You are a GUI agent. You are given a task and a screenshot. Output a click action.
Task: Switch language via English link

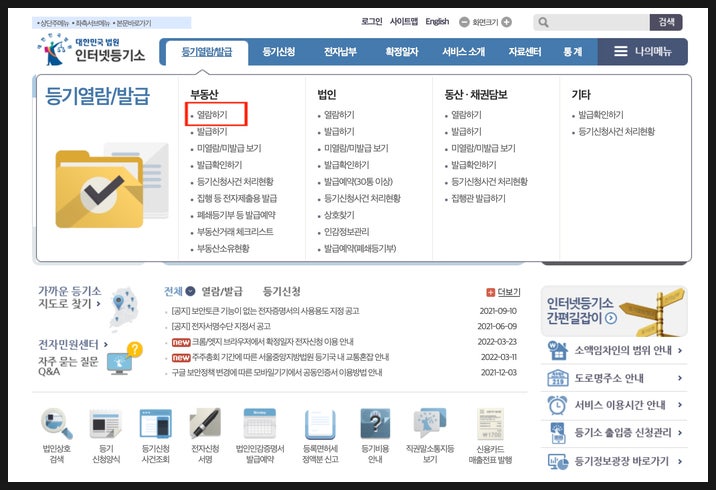pyautogui.click(x=437, y=21)
